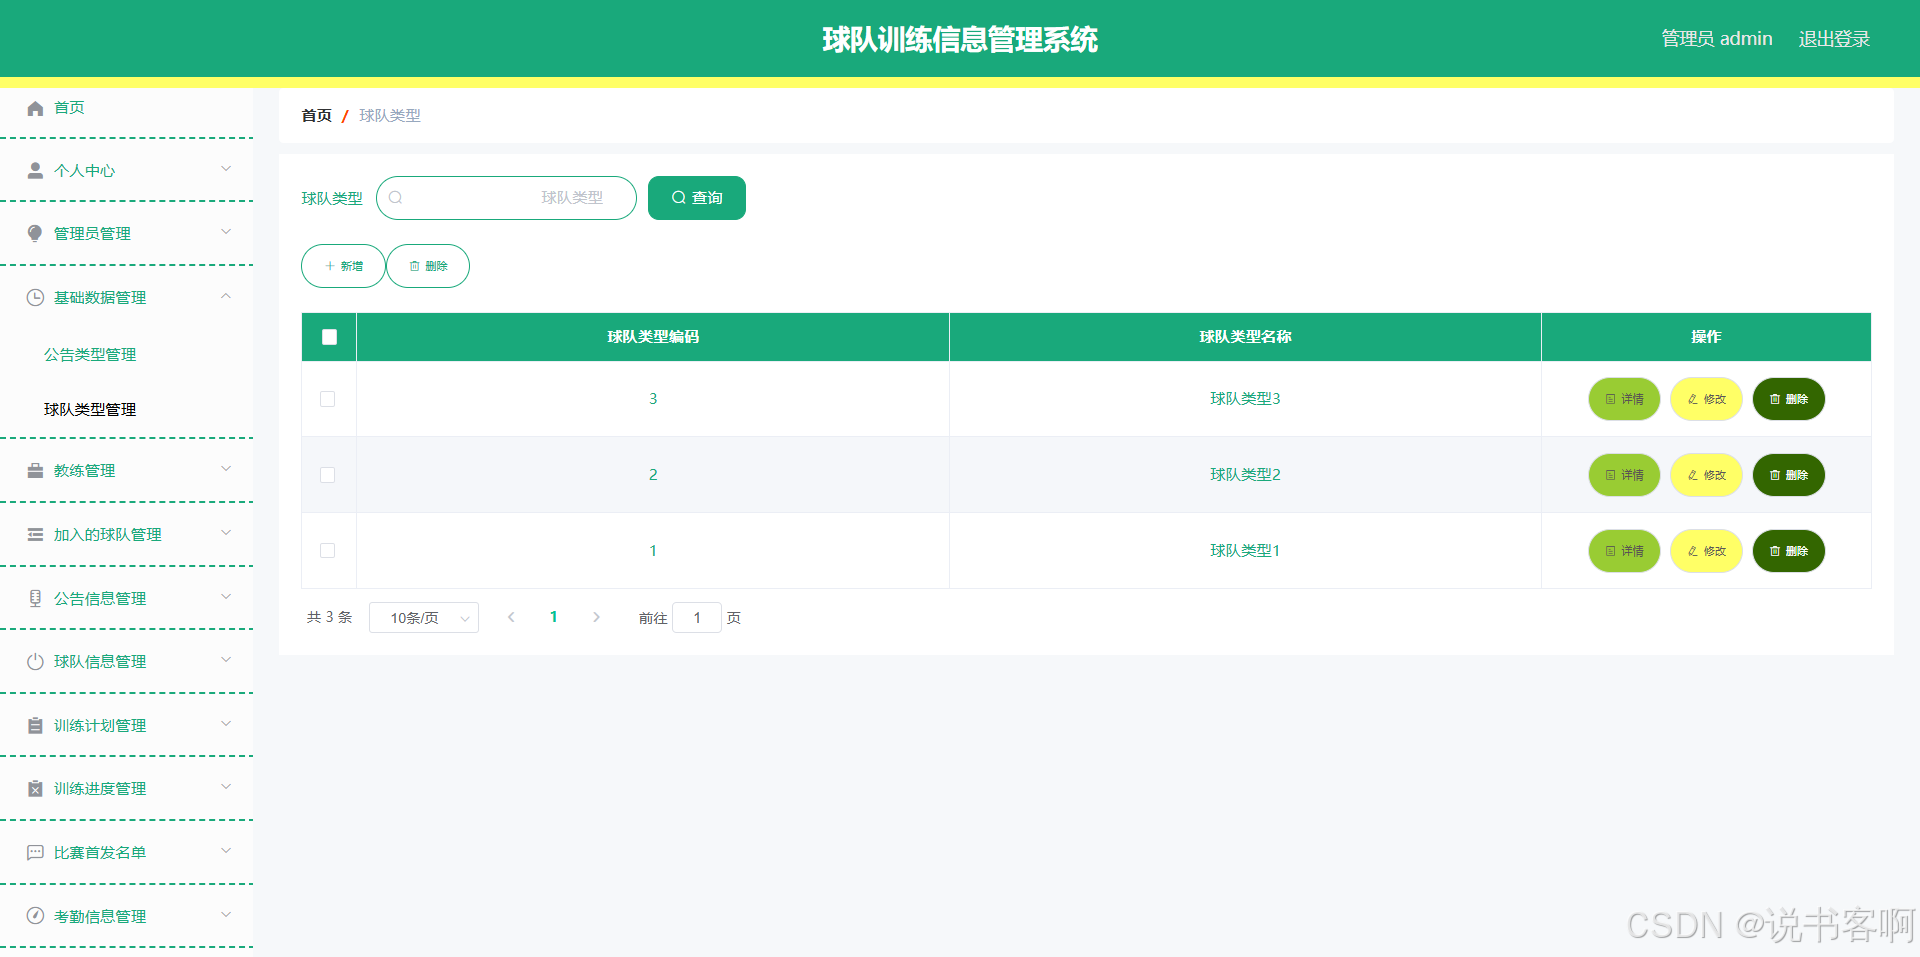The width and height of the screenshot is (1920, 957).
Task: Open 球队类型管理 submenu item
Action: click(90, 410)
